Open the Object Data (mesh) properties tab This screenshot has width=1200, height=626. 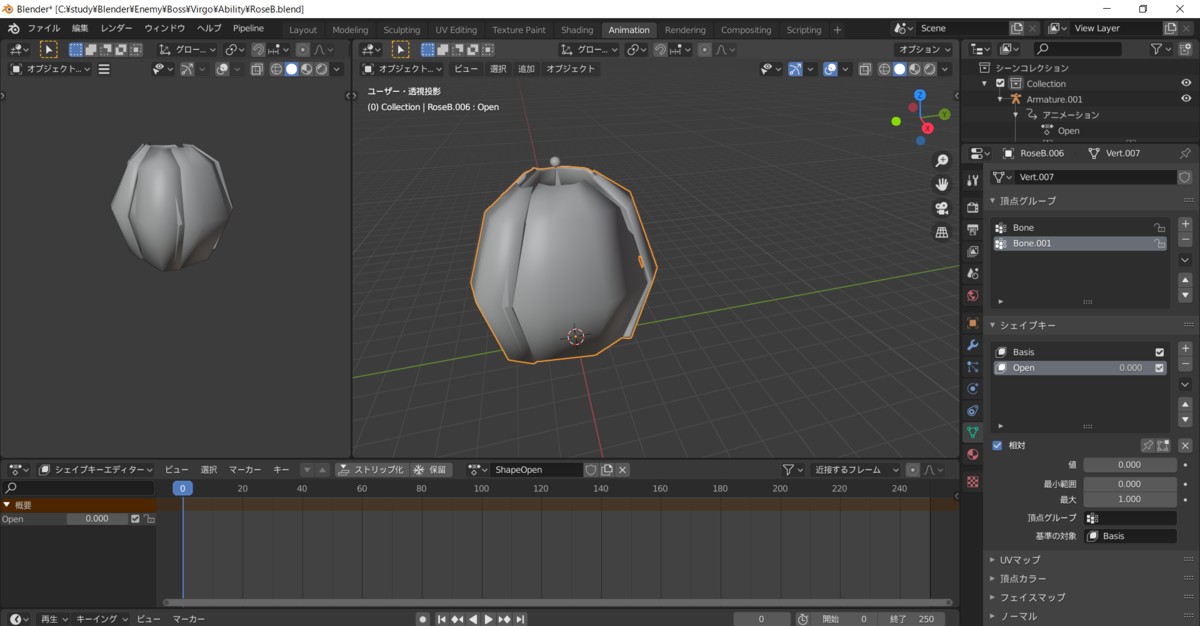[972, 432]
